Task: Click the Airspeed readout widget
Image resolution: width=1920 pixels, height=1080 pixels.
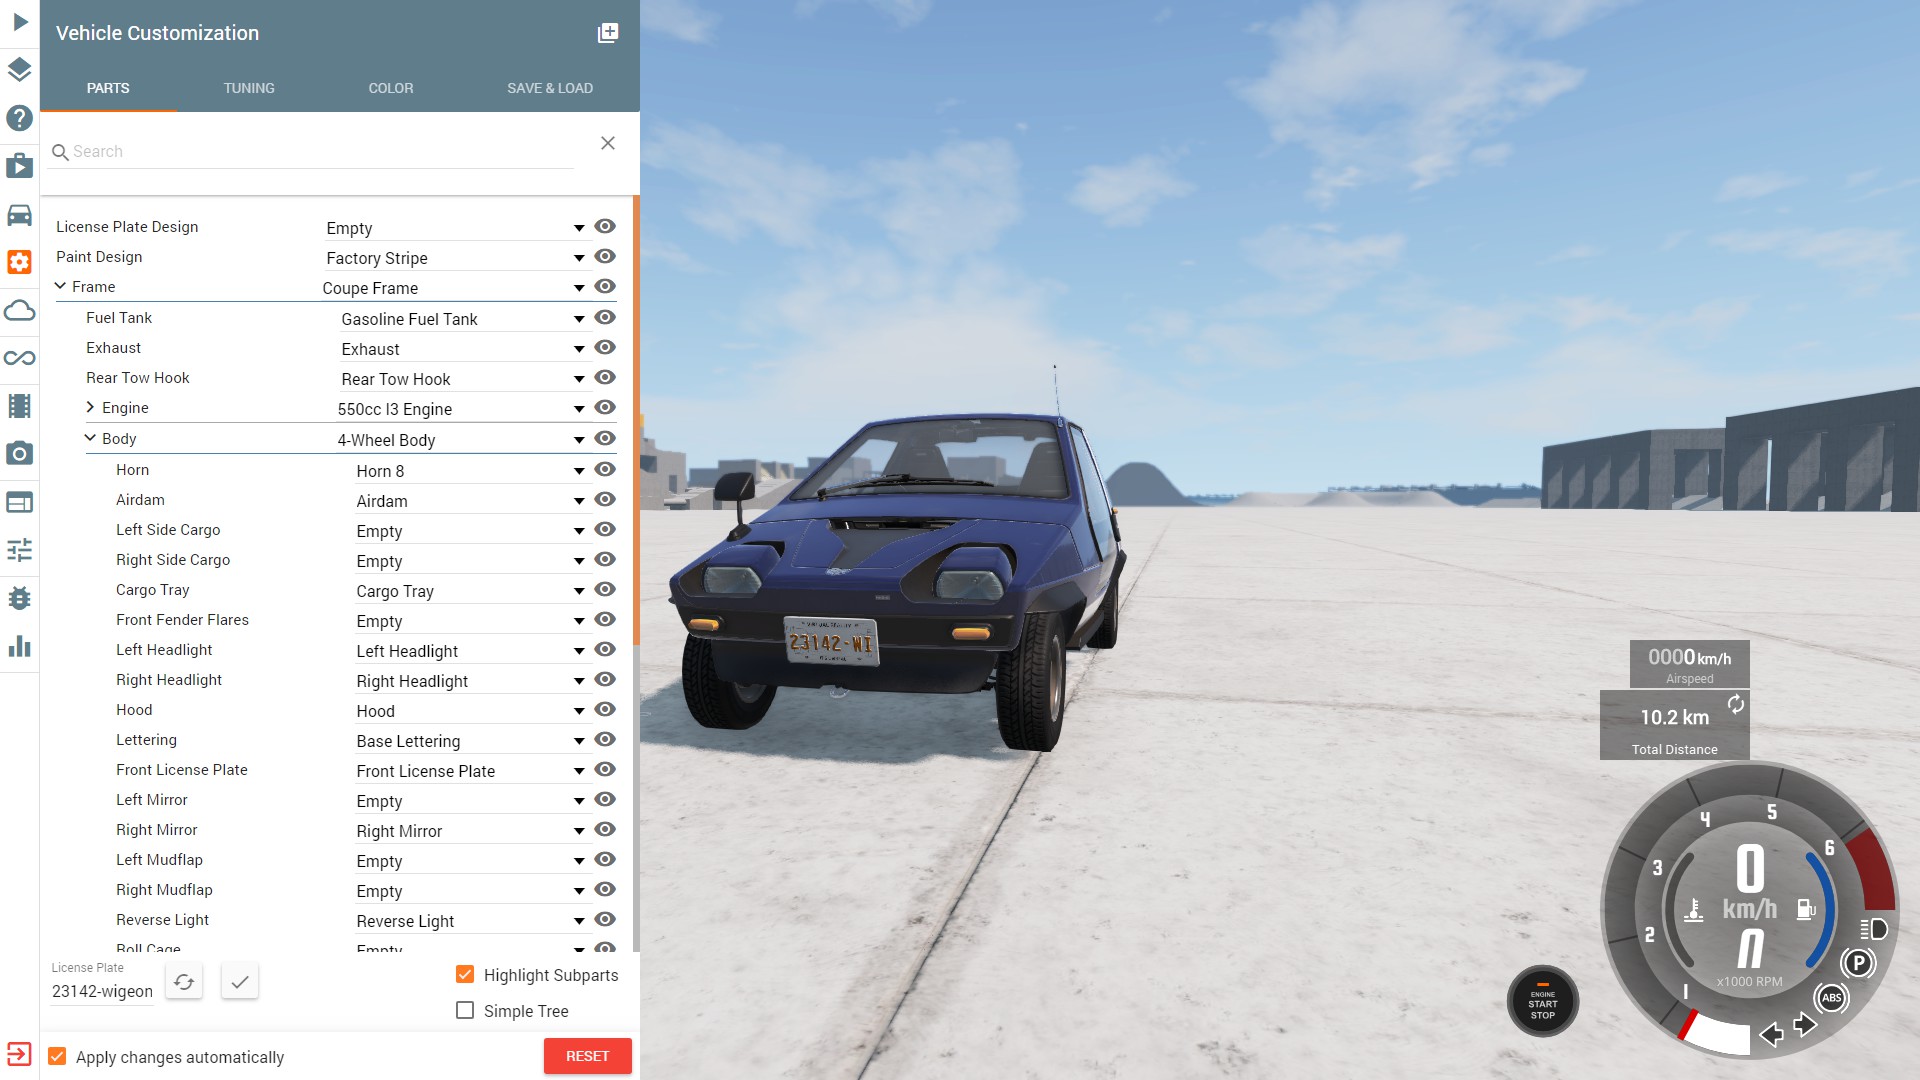Action: (1689, 665)
